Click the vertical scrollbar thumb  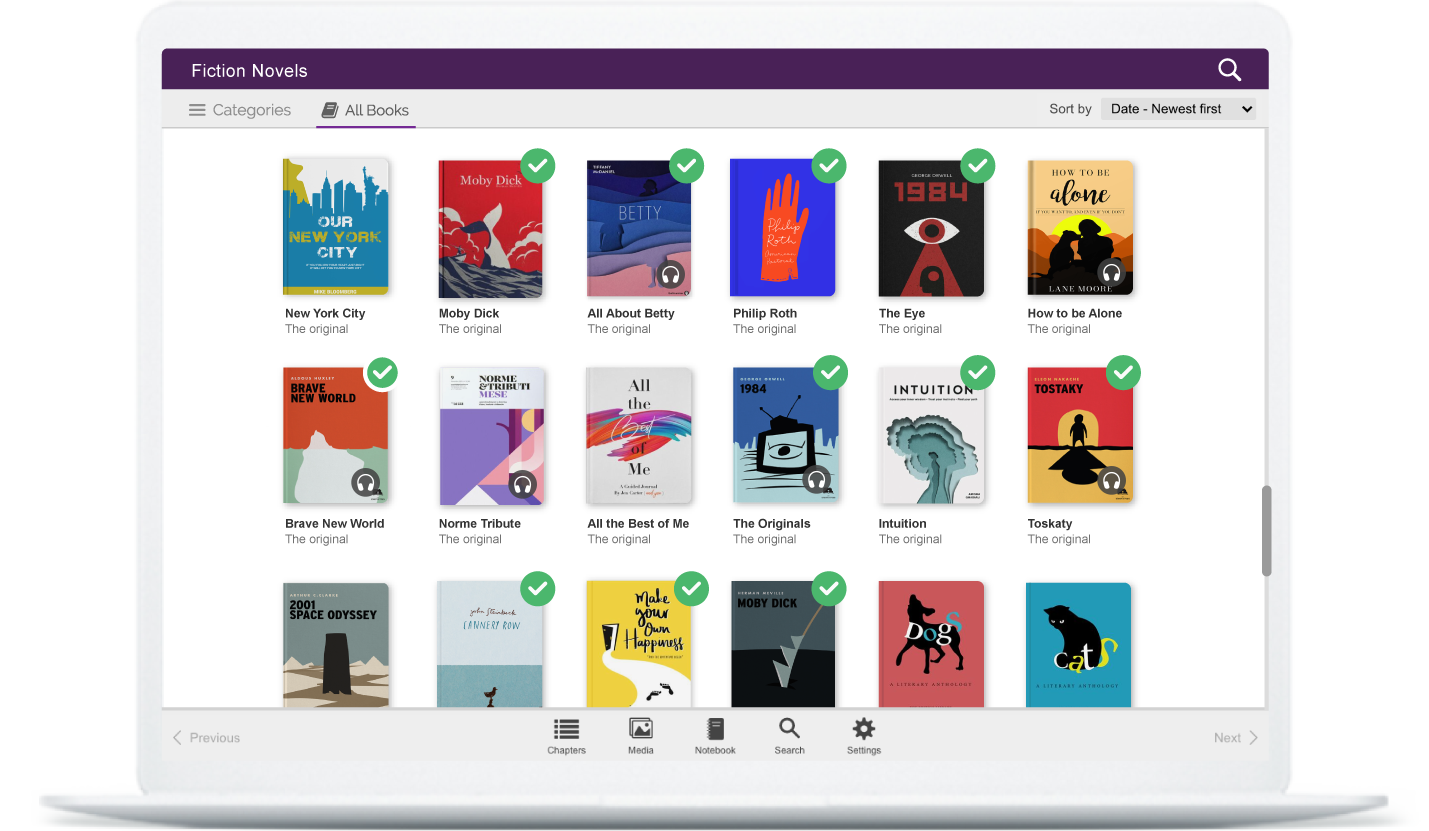[x=1266, y=531]
